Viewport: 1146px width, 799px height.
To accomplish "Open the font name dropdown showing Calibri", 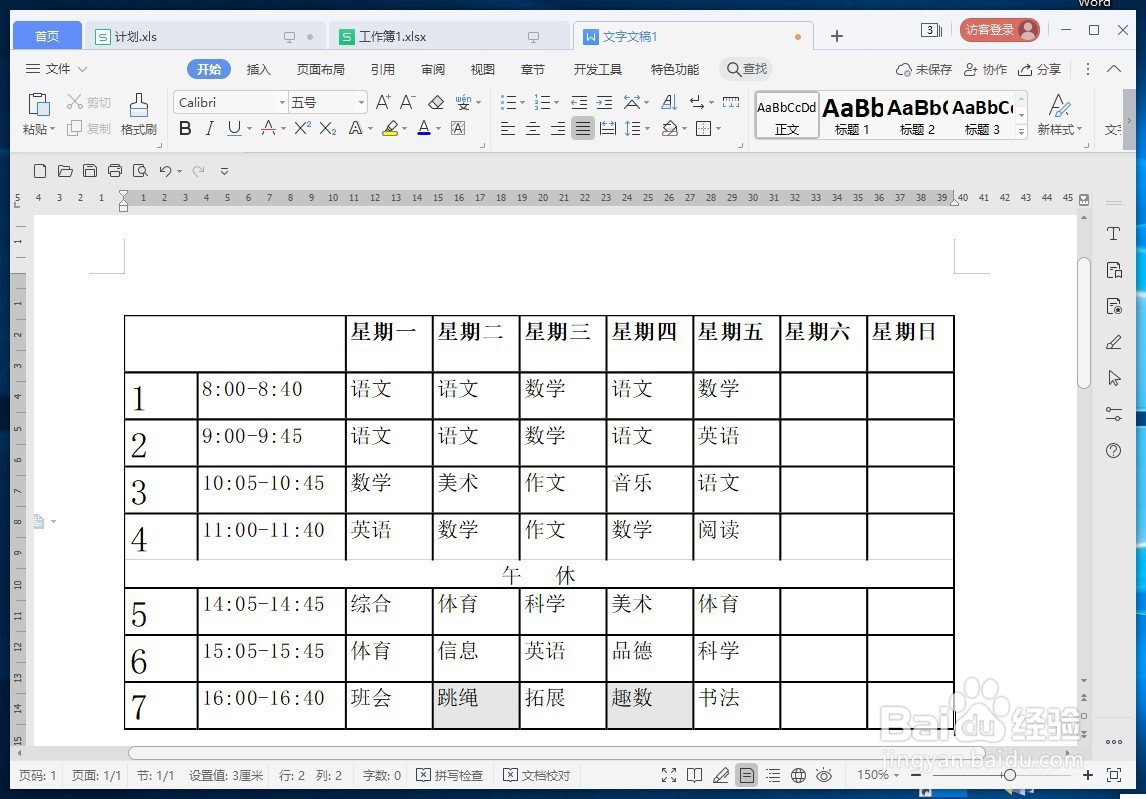I will pos(283,101).
